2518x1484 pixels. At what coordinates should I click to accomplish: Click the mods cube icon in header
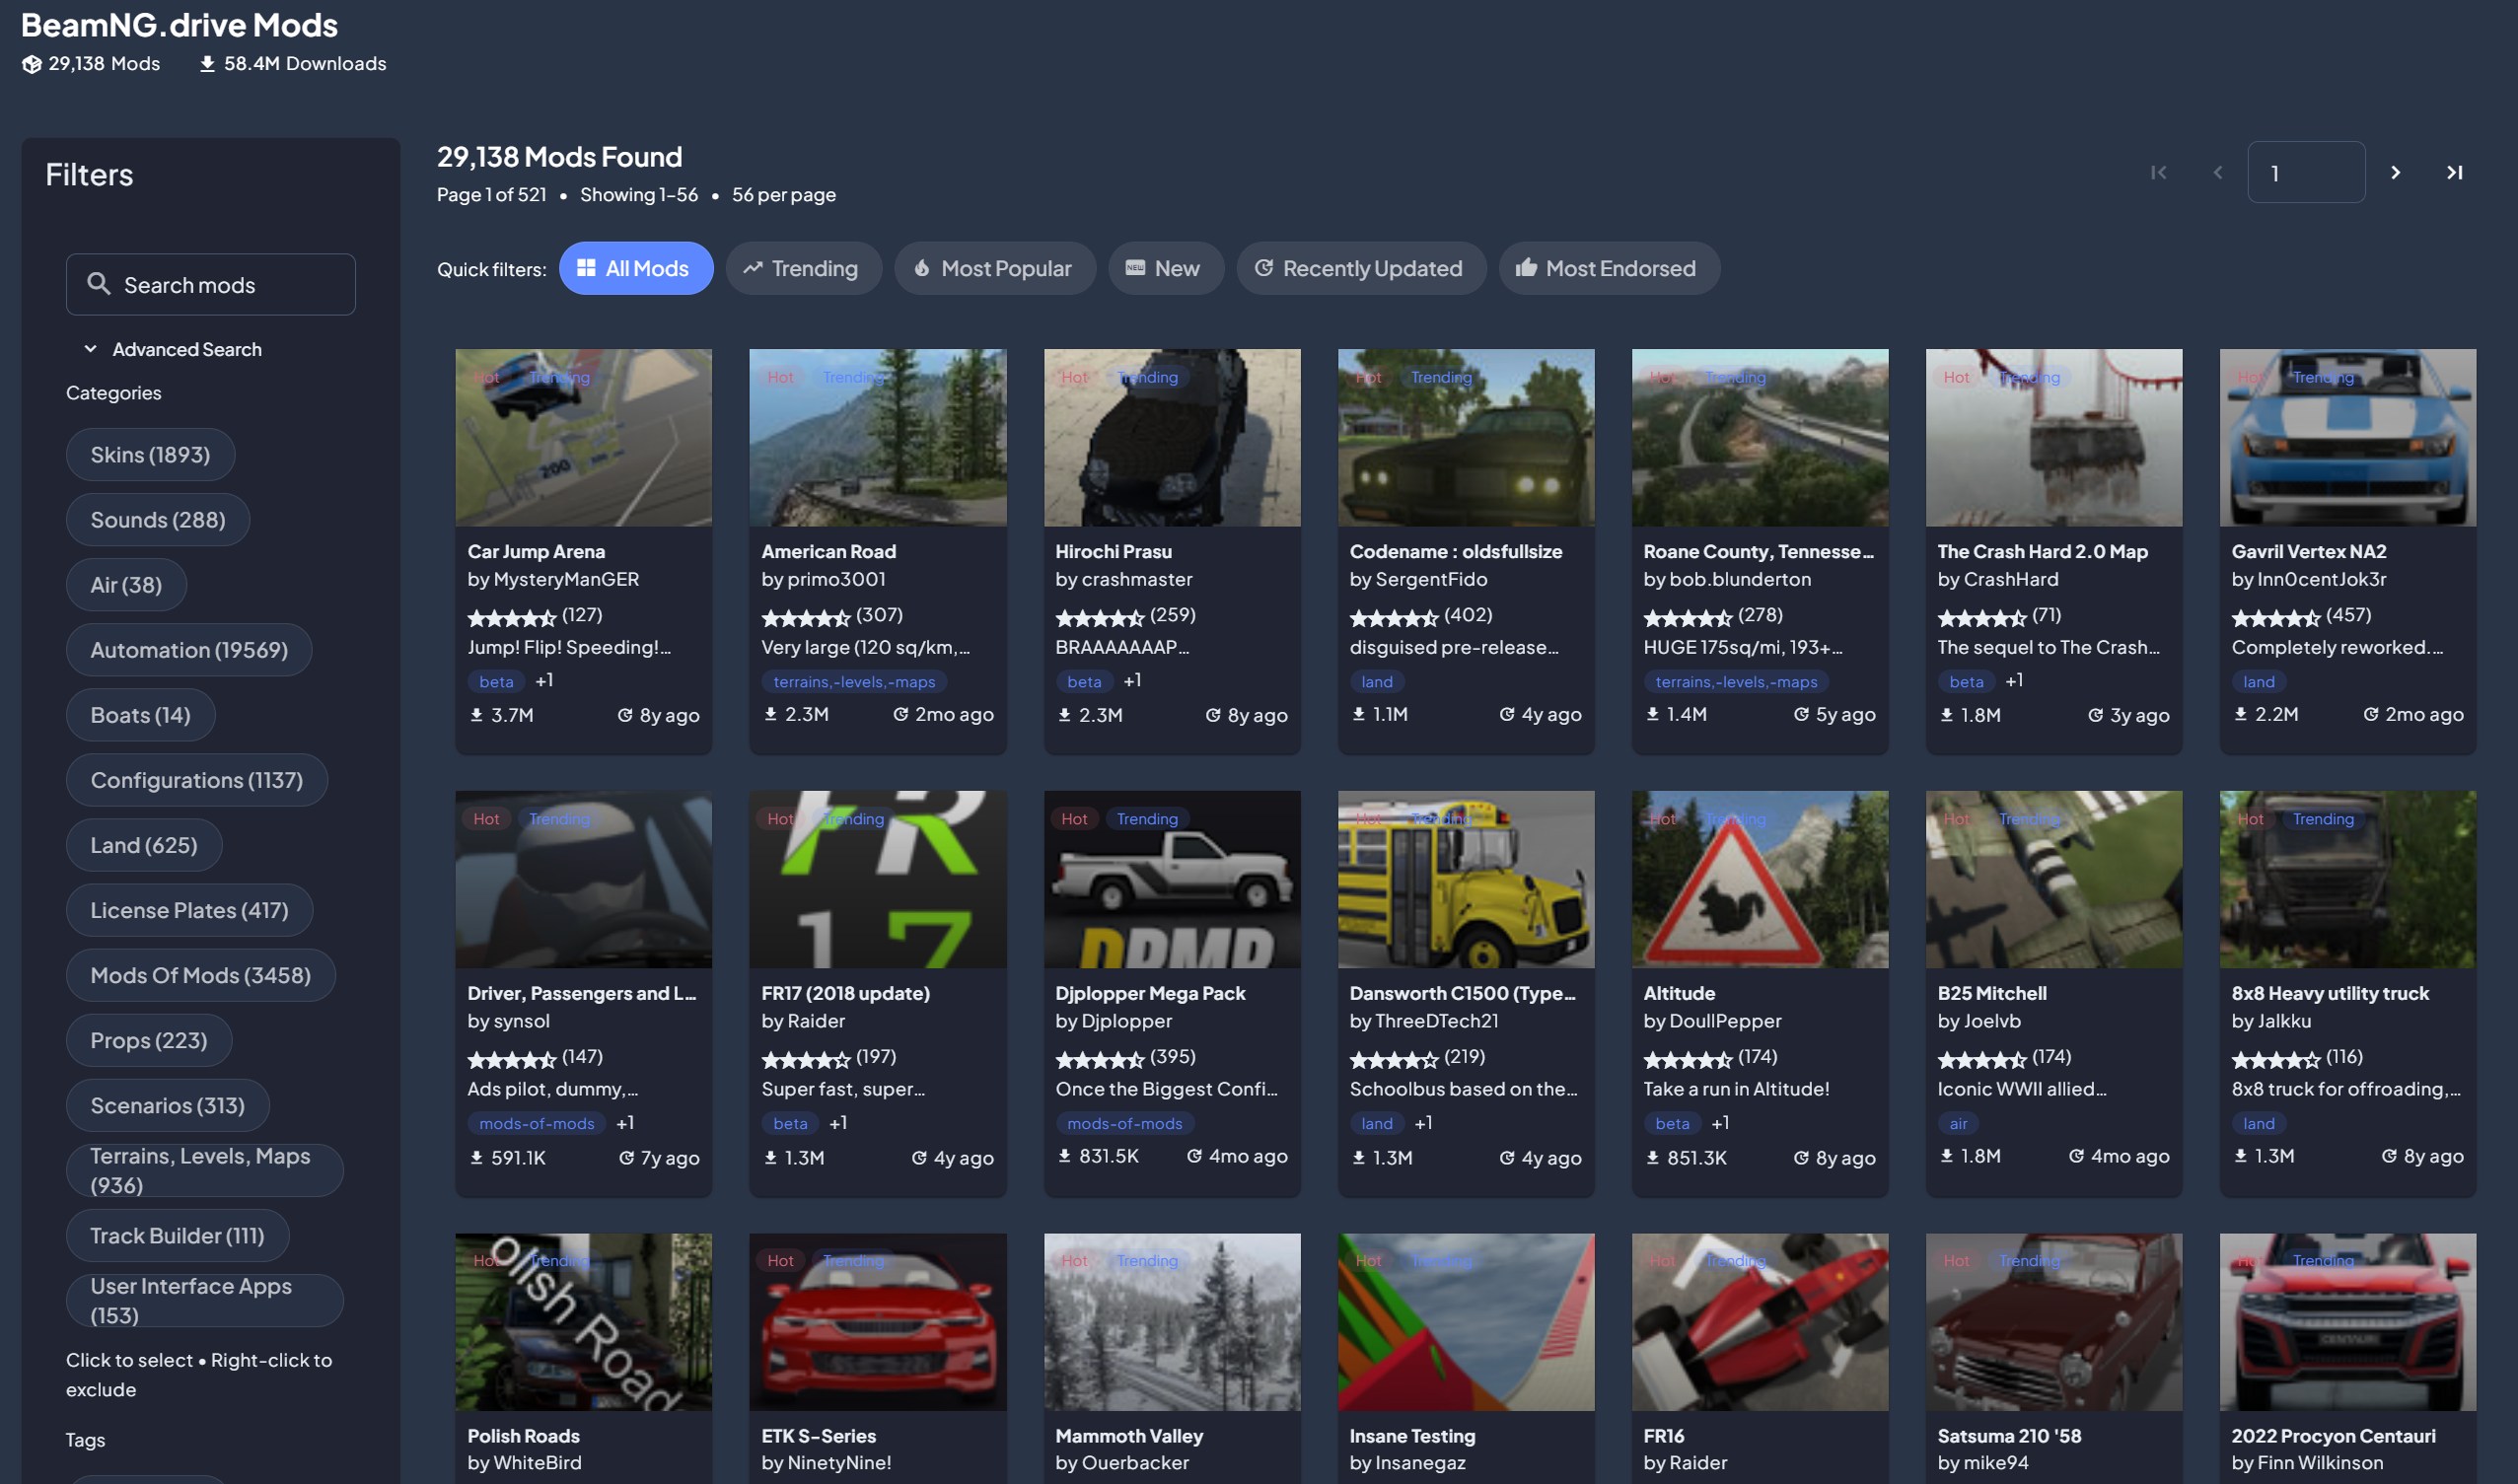coord(32,64)
